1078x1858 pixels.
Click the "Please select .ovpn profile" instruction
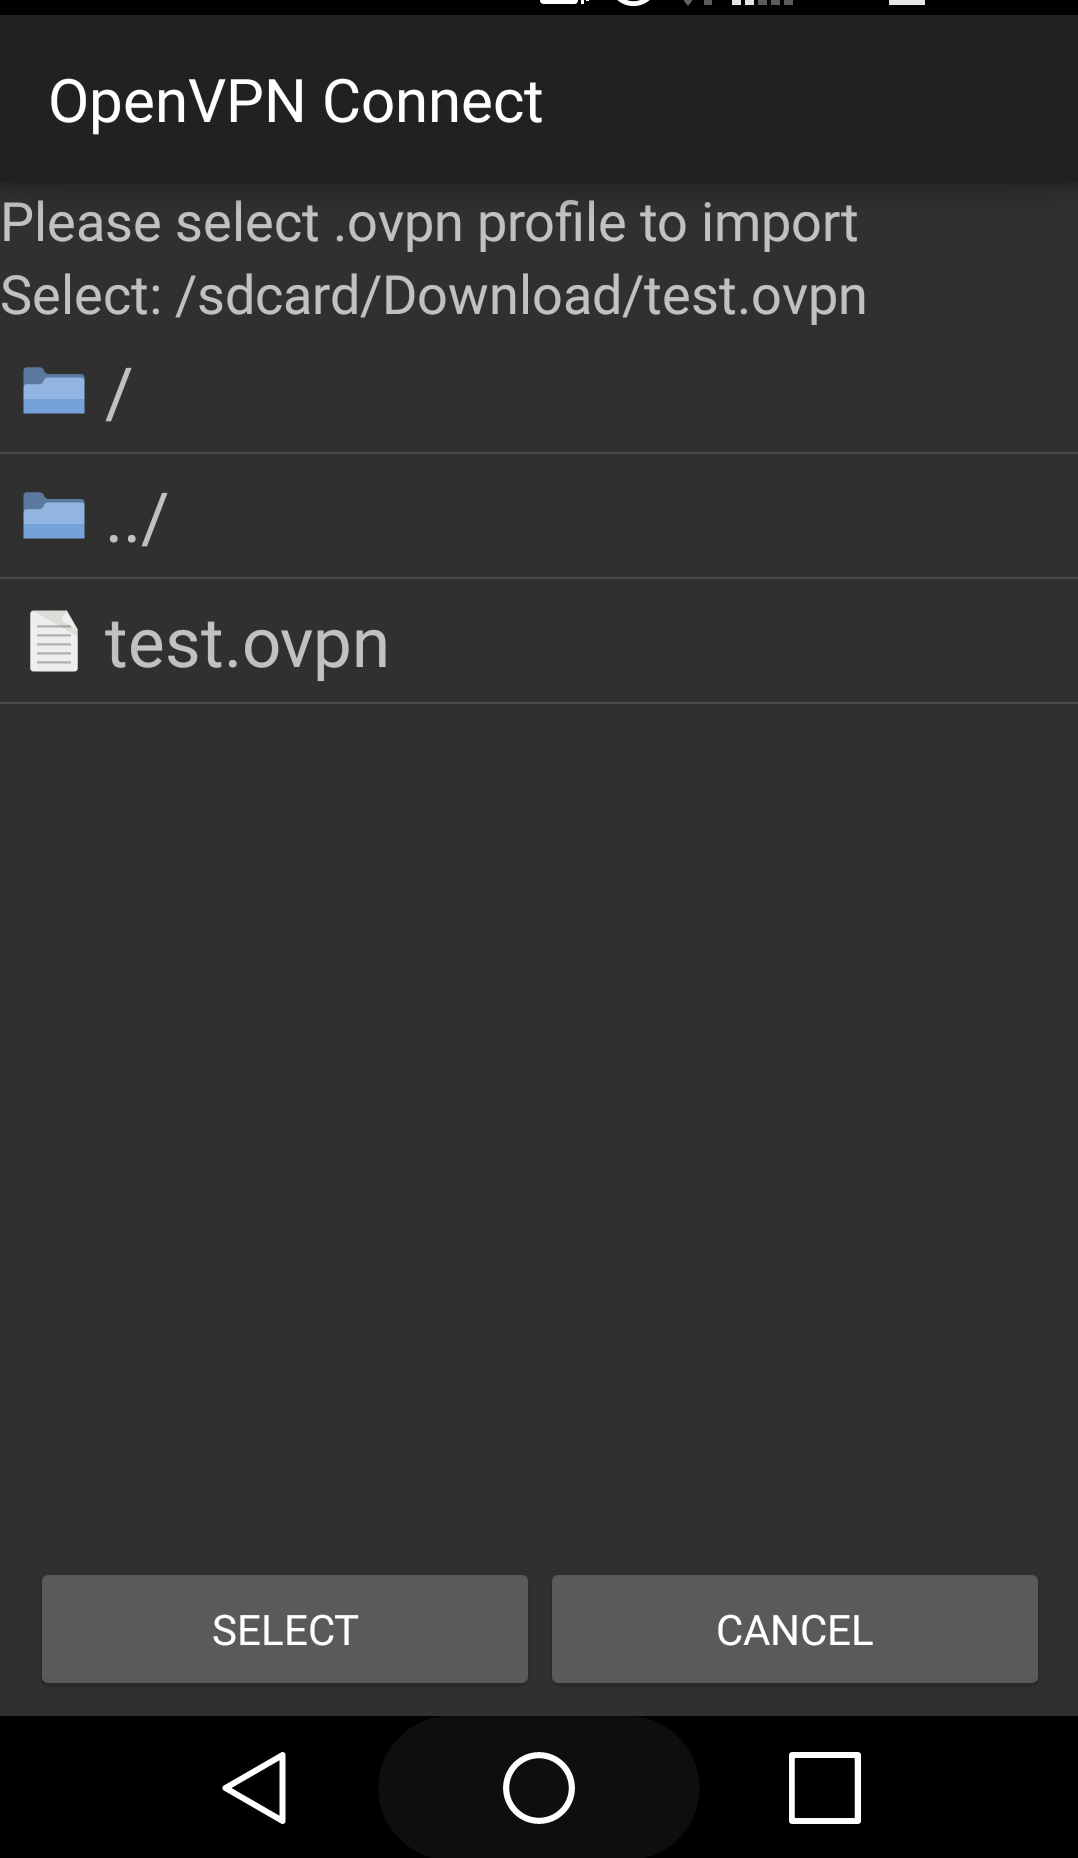429,222
